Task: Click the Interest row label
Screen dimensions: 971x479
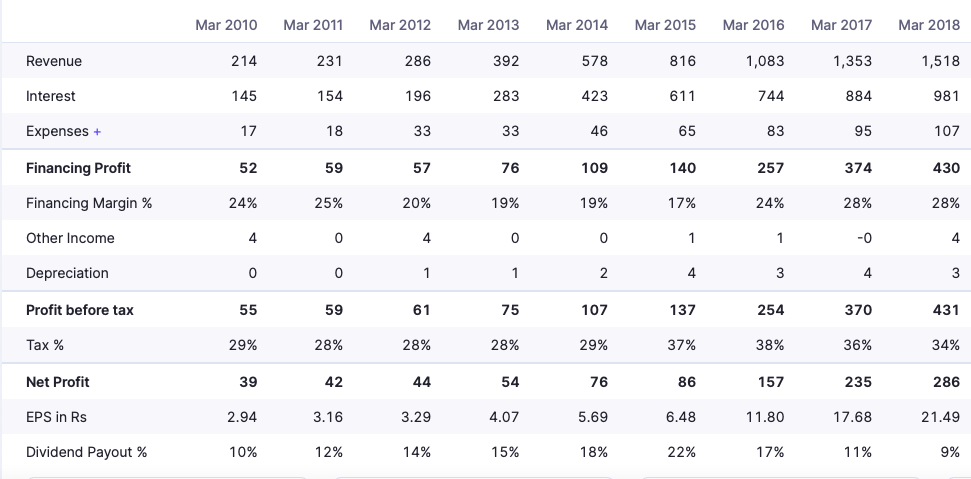Action: coord(51,96)
